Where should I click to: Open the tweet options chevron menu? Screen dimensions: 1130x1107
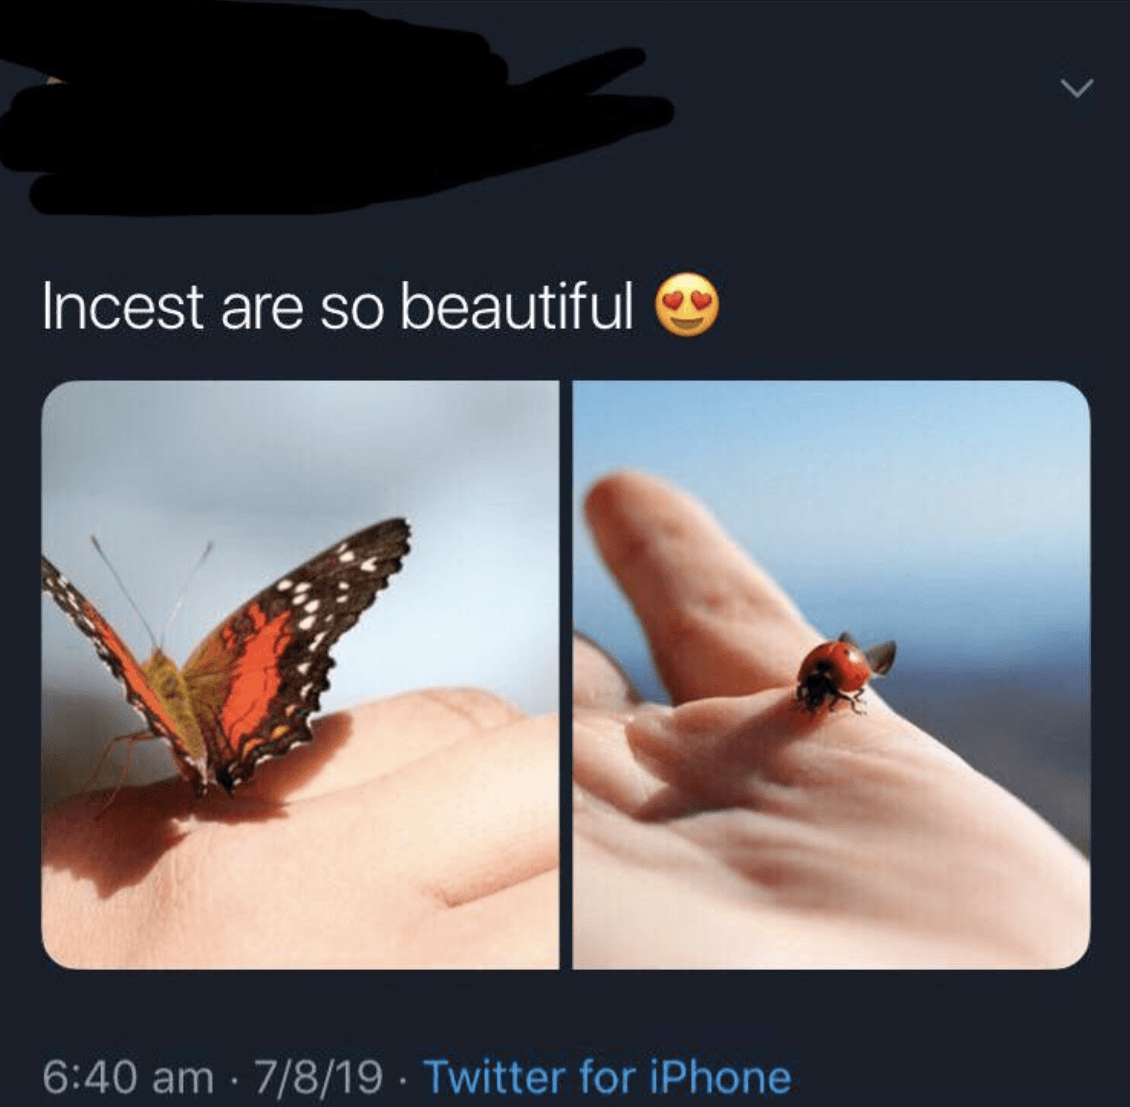click(x=1076, y=89)
